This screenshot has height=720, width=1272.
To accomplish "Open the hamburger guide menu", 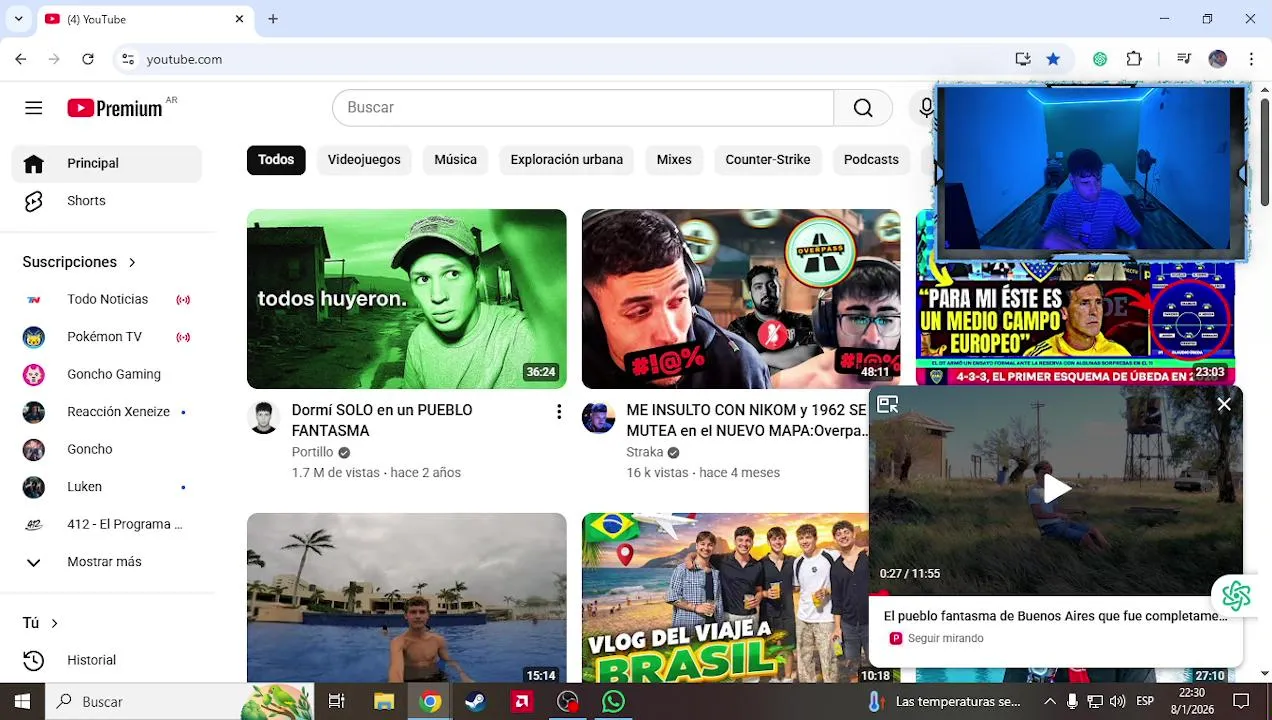I will coord(34,108).
